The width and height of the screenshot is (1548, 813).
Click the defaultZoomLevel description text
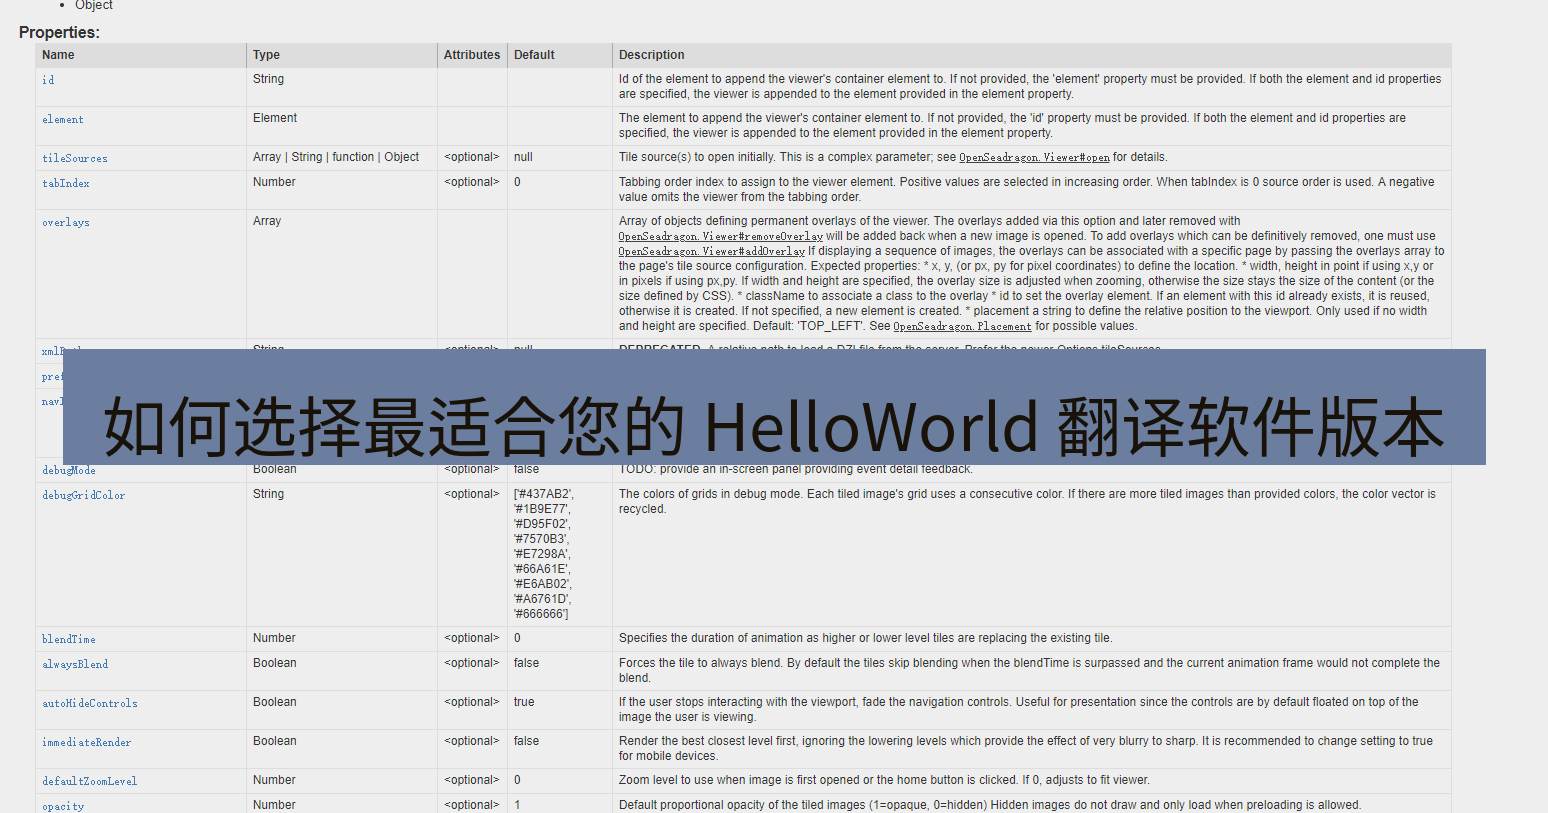[884, 780]
